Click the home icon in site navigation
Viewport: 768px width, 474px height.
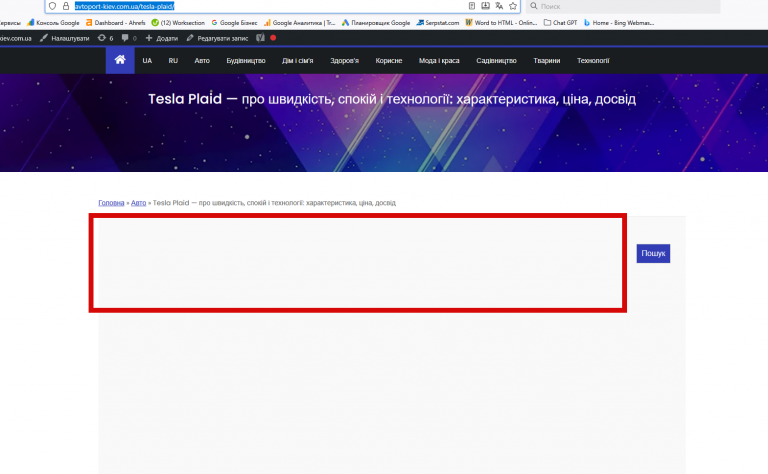coord(120,60)
